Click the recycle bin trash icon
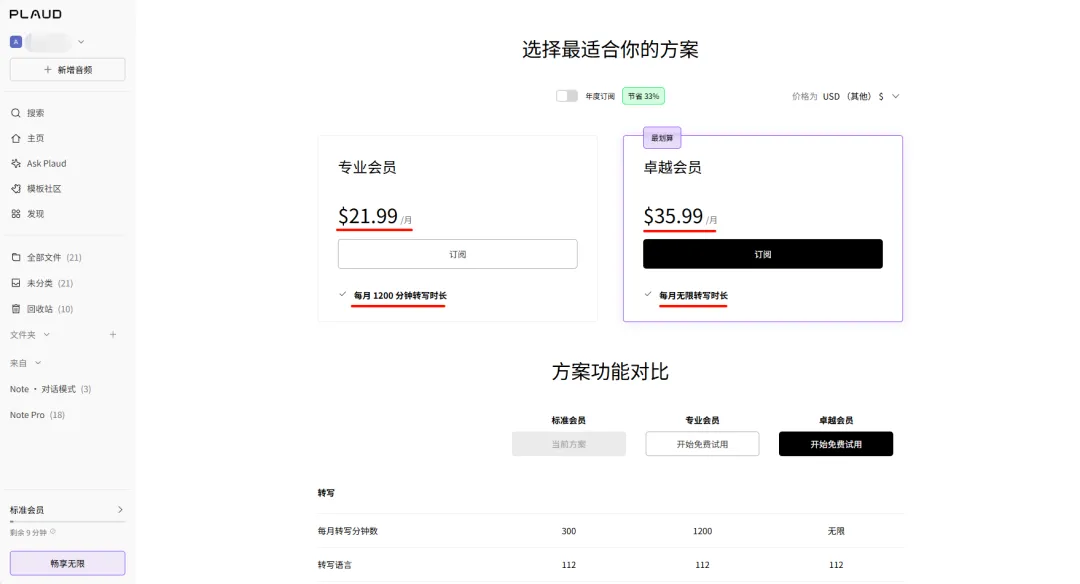 click(x=16, y=309)
